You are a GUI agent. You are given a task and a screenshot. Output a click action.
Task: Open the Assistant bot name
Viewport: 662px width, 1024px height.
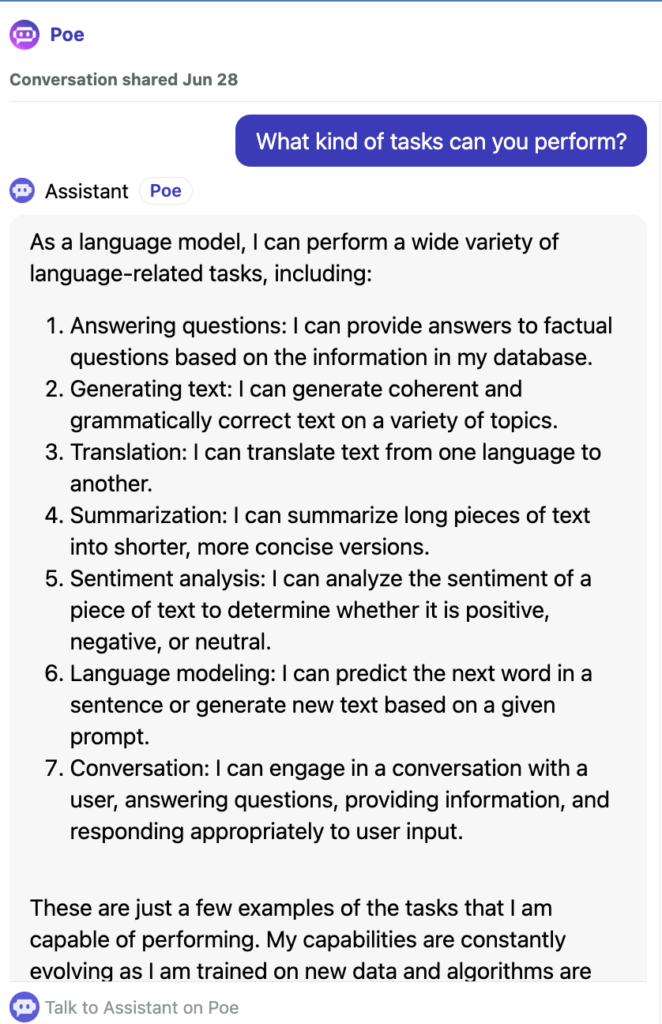point(86,191)
